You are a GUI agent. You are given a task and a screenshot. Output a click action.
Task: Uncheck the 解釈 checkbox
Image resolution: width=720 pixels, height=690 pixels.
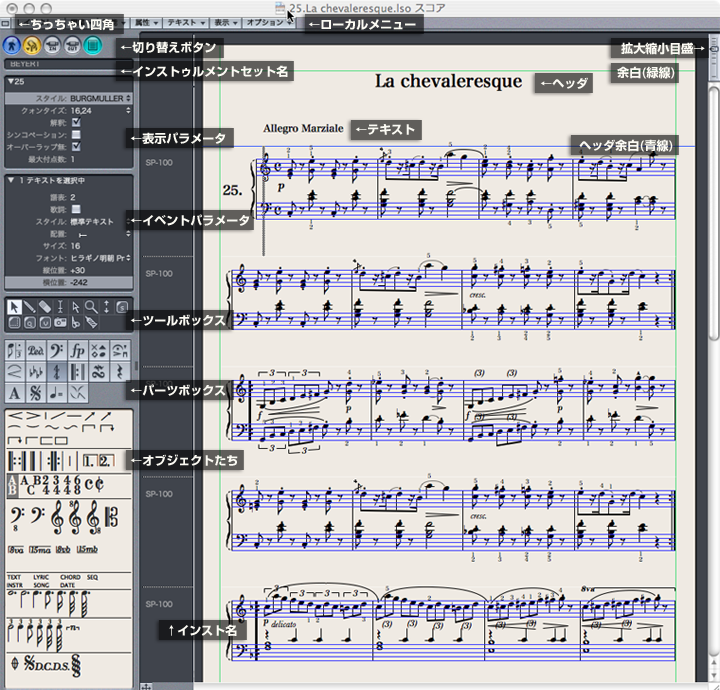(x=76, y=122)
